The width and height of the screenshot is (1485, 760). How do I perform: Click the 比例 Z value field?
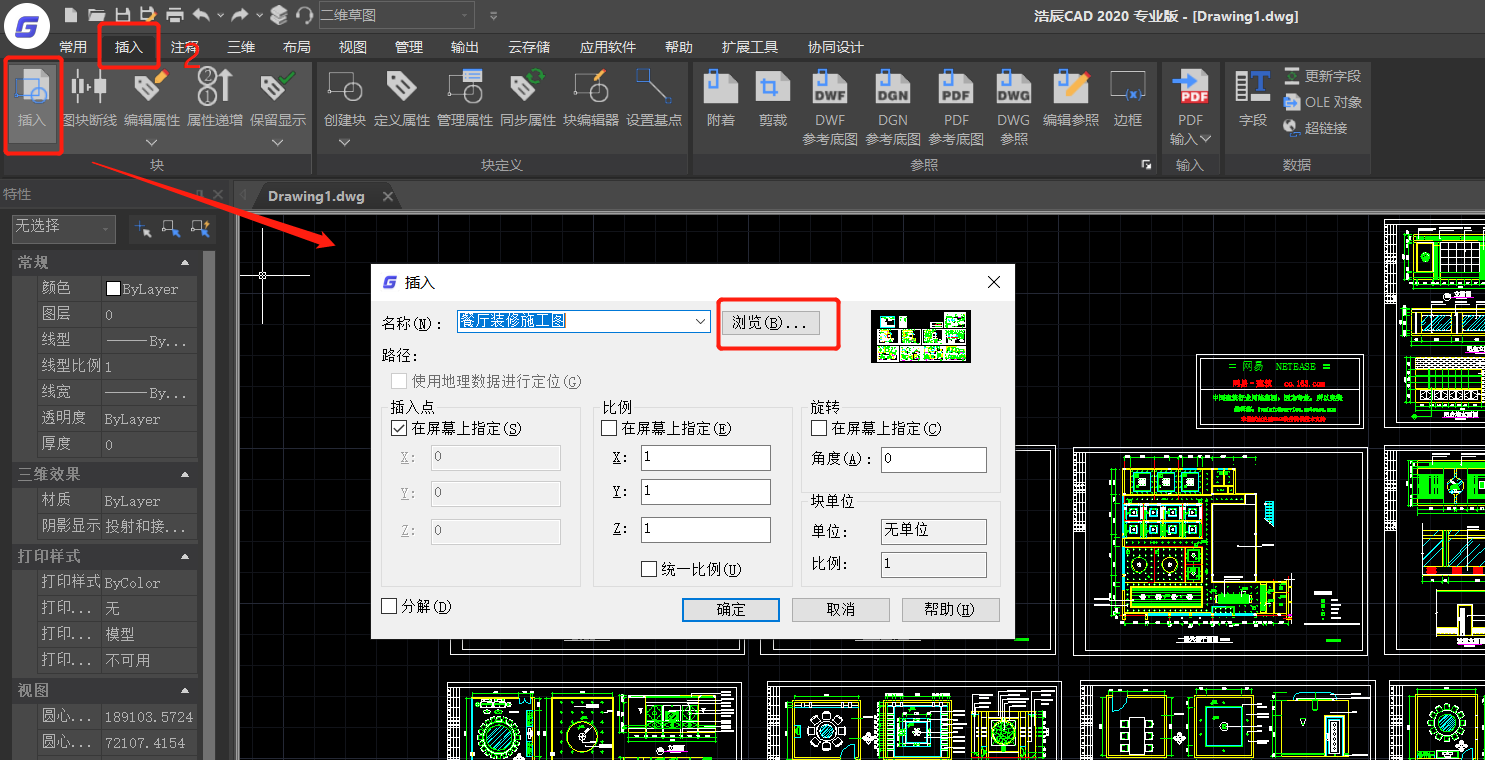tap(706, 530)
